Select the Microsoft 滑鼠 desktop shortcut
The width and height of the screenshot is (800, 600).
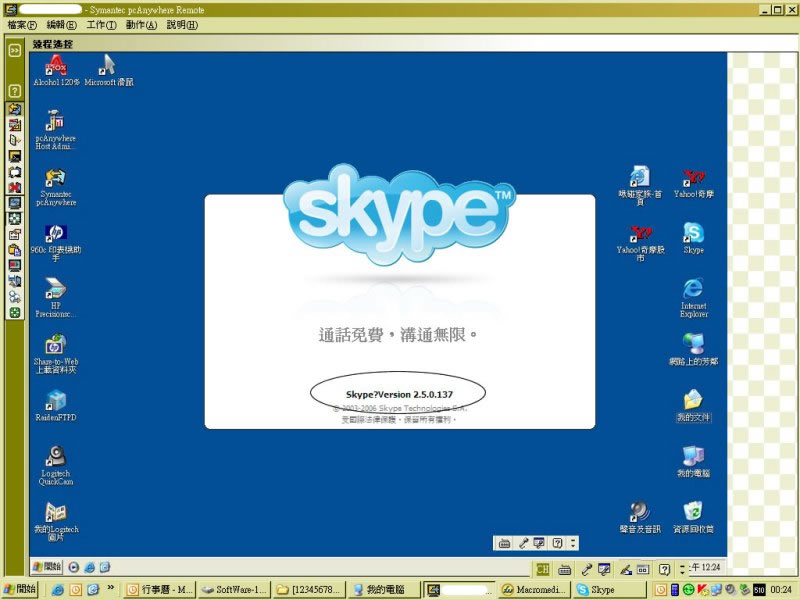[109, 70]
